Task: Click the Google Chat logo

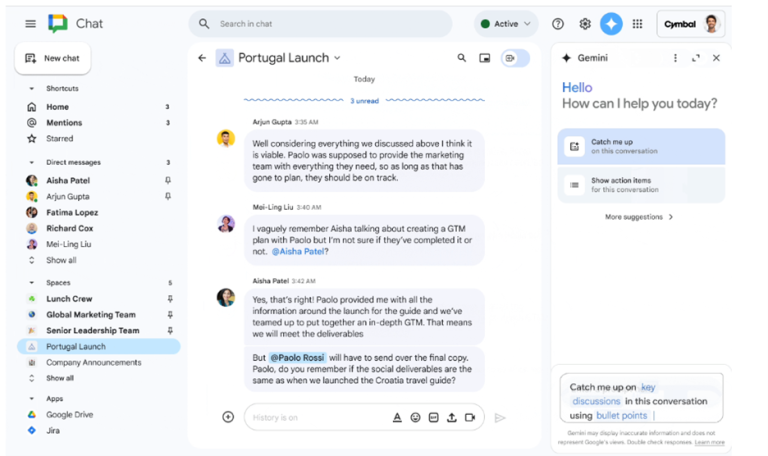Action: 58,24
